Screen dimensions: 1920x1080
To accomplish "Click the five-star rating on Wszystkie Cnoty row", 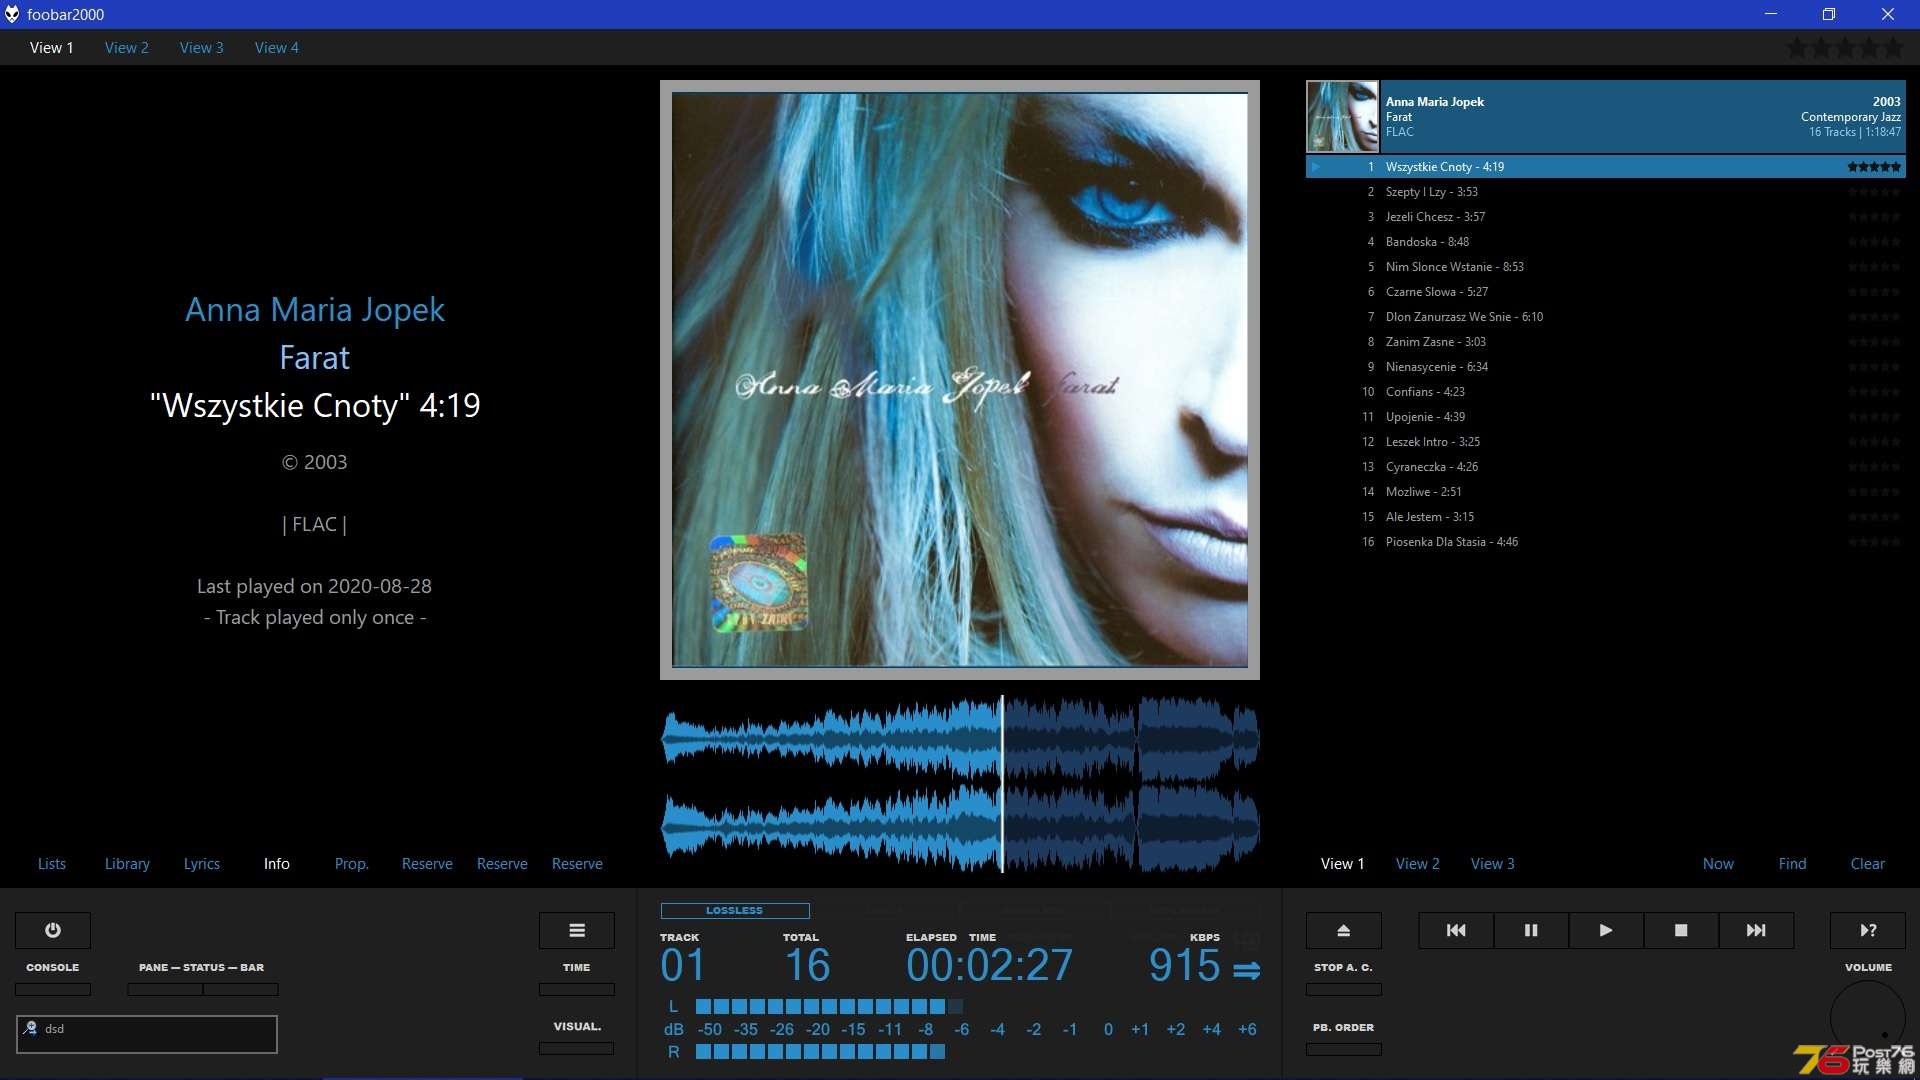I will (x=1874, y=167).
